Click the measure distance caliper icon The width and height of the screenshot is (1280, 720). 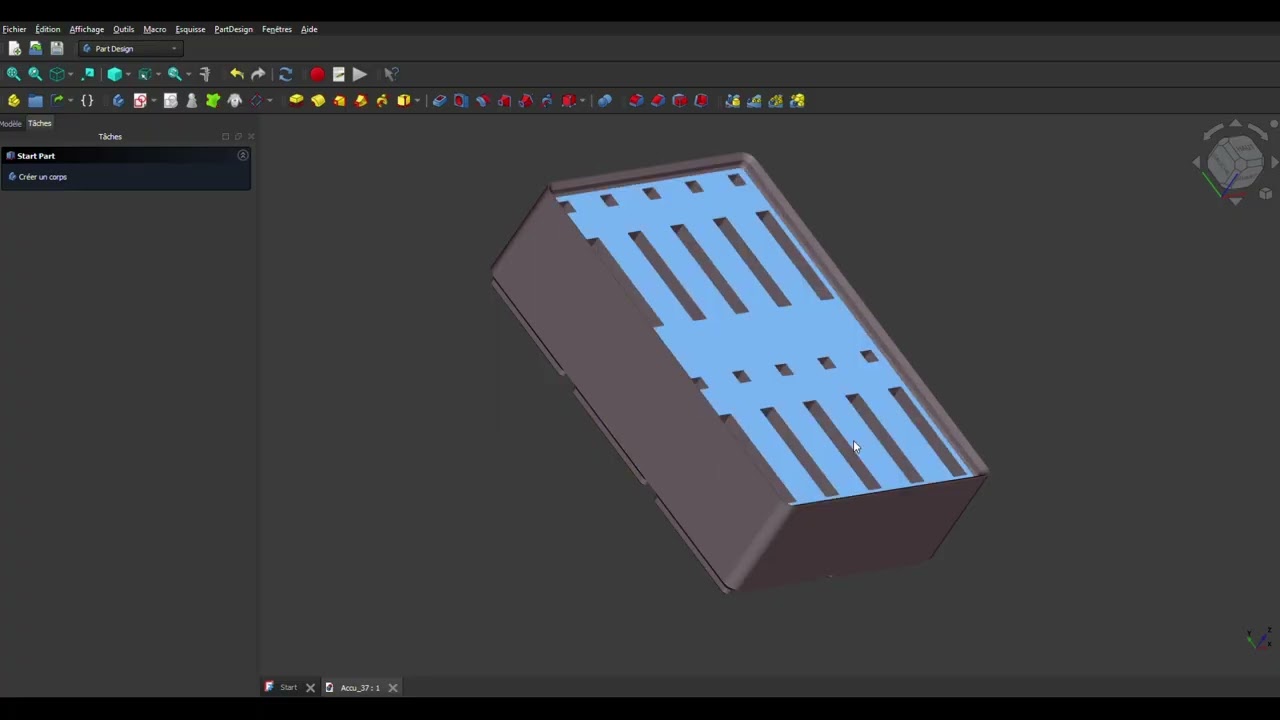pos(206,74)
